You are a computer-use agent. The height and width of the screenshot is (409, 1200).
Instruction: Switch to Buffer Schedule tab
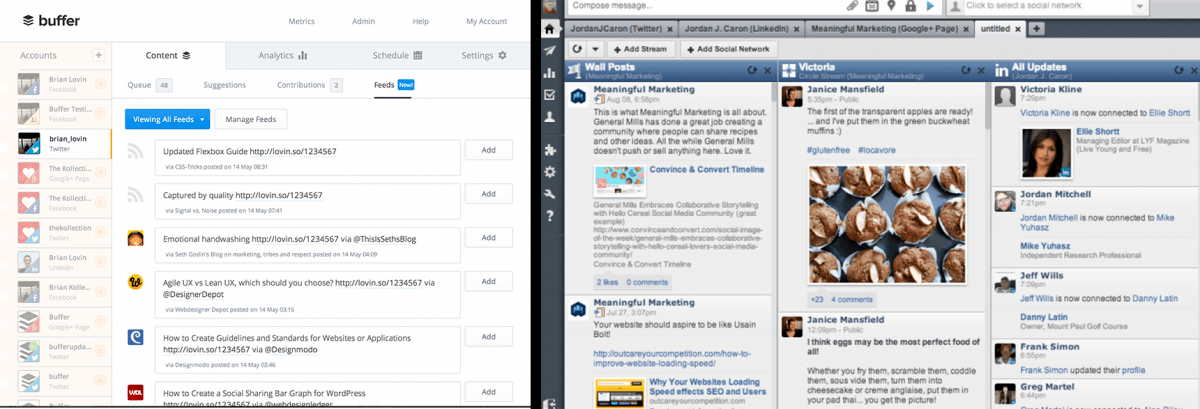point(397,56)
